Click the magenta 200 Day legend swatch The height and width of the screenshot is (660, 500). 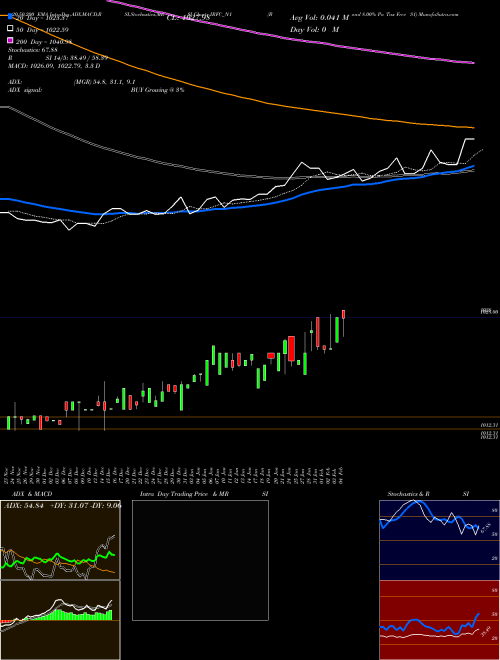[x=10, y=41]
